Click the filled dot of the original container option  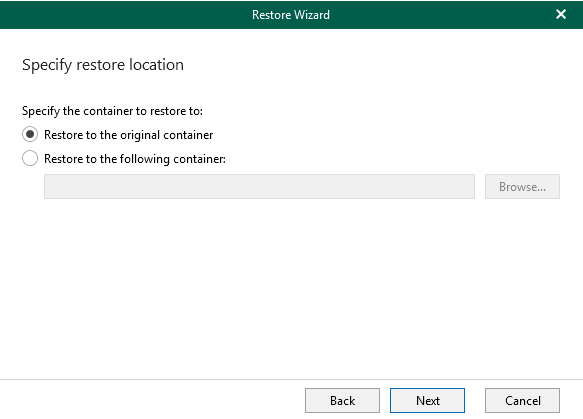point(30,134)
